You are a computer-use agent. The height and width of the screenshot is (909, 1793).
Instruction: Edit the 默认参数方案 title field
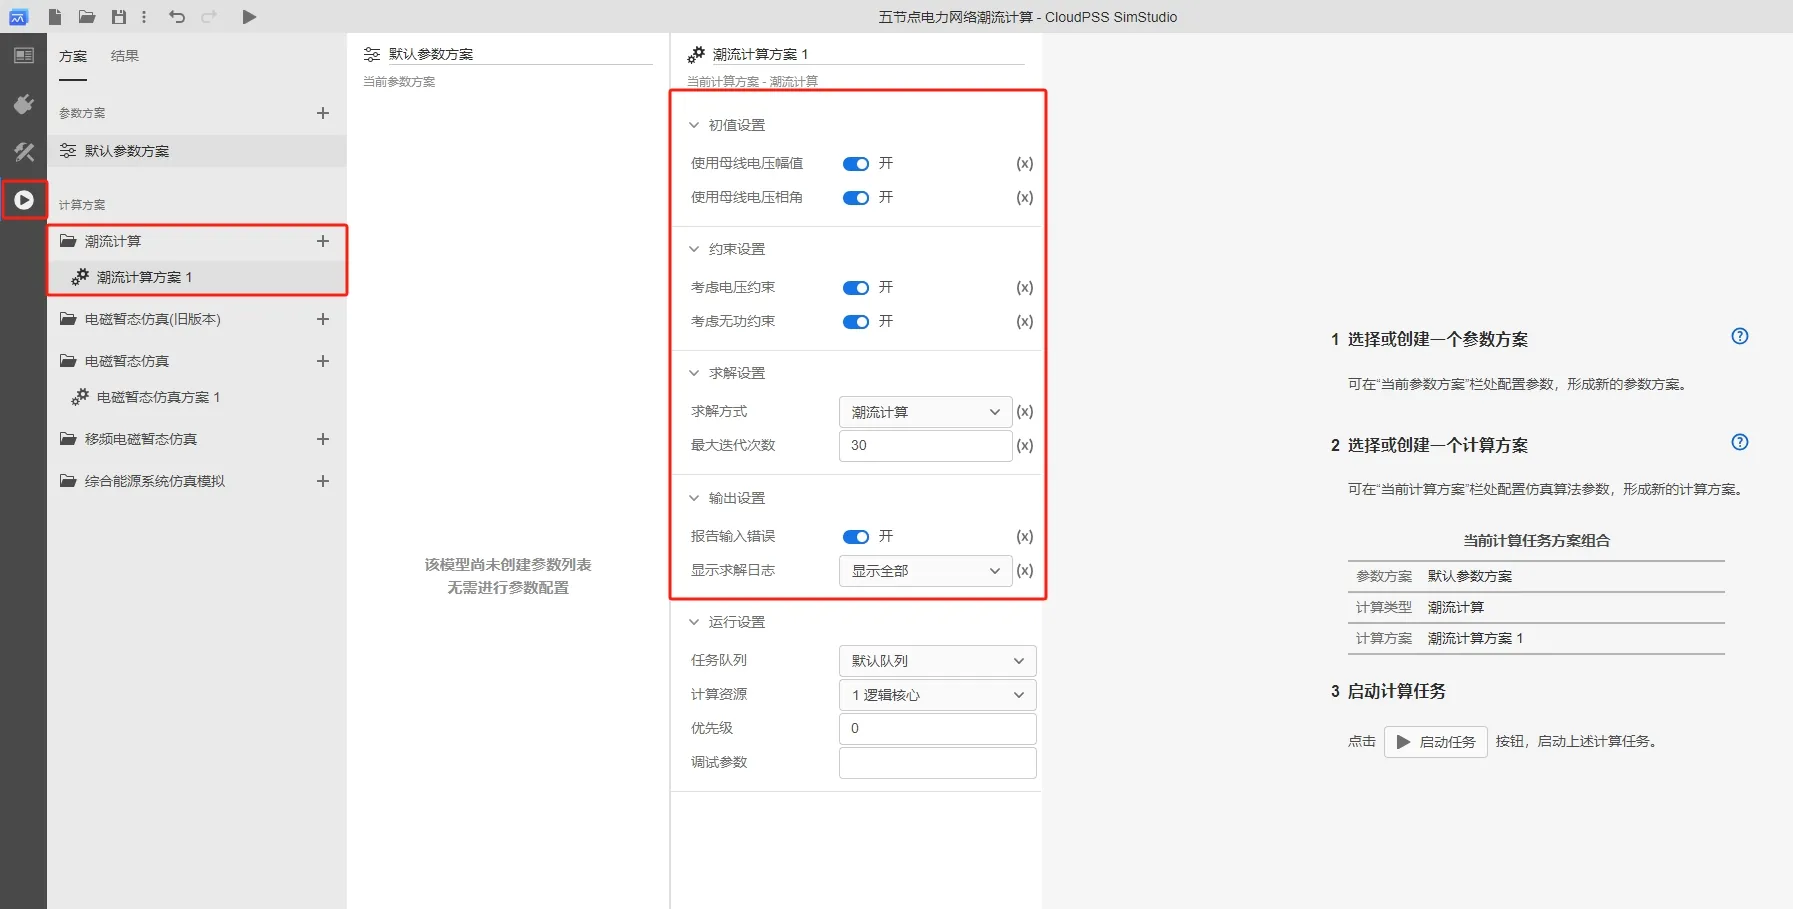pos(519,54)
